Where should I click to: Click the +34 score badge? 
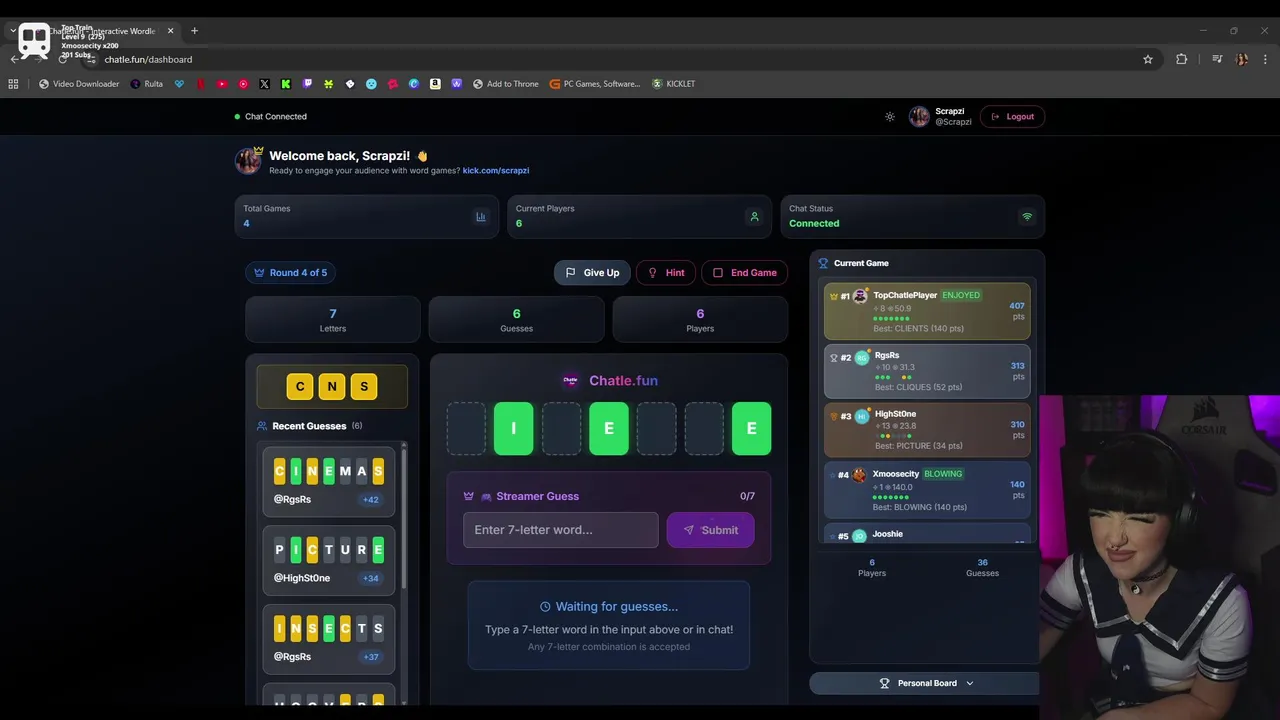click(x=370, y=578)
